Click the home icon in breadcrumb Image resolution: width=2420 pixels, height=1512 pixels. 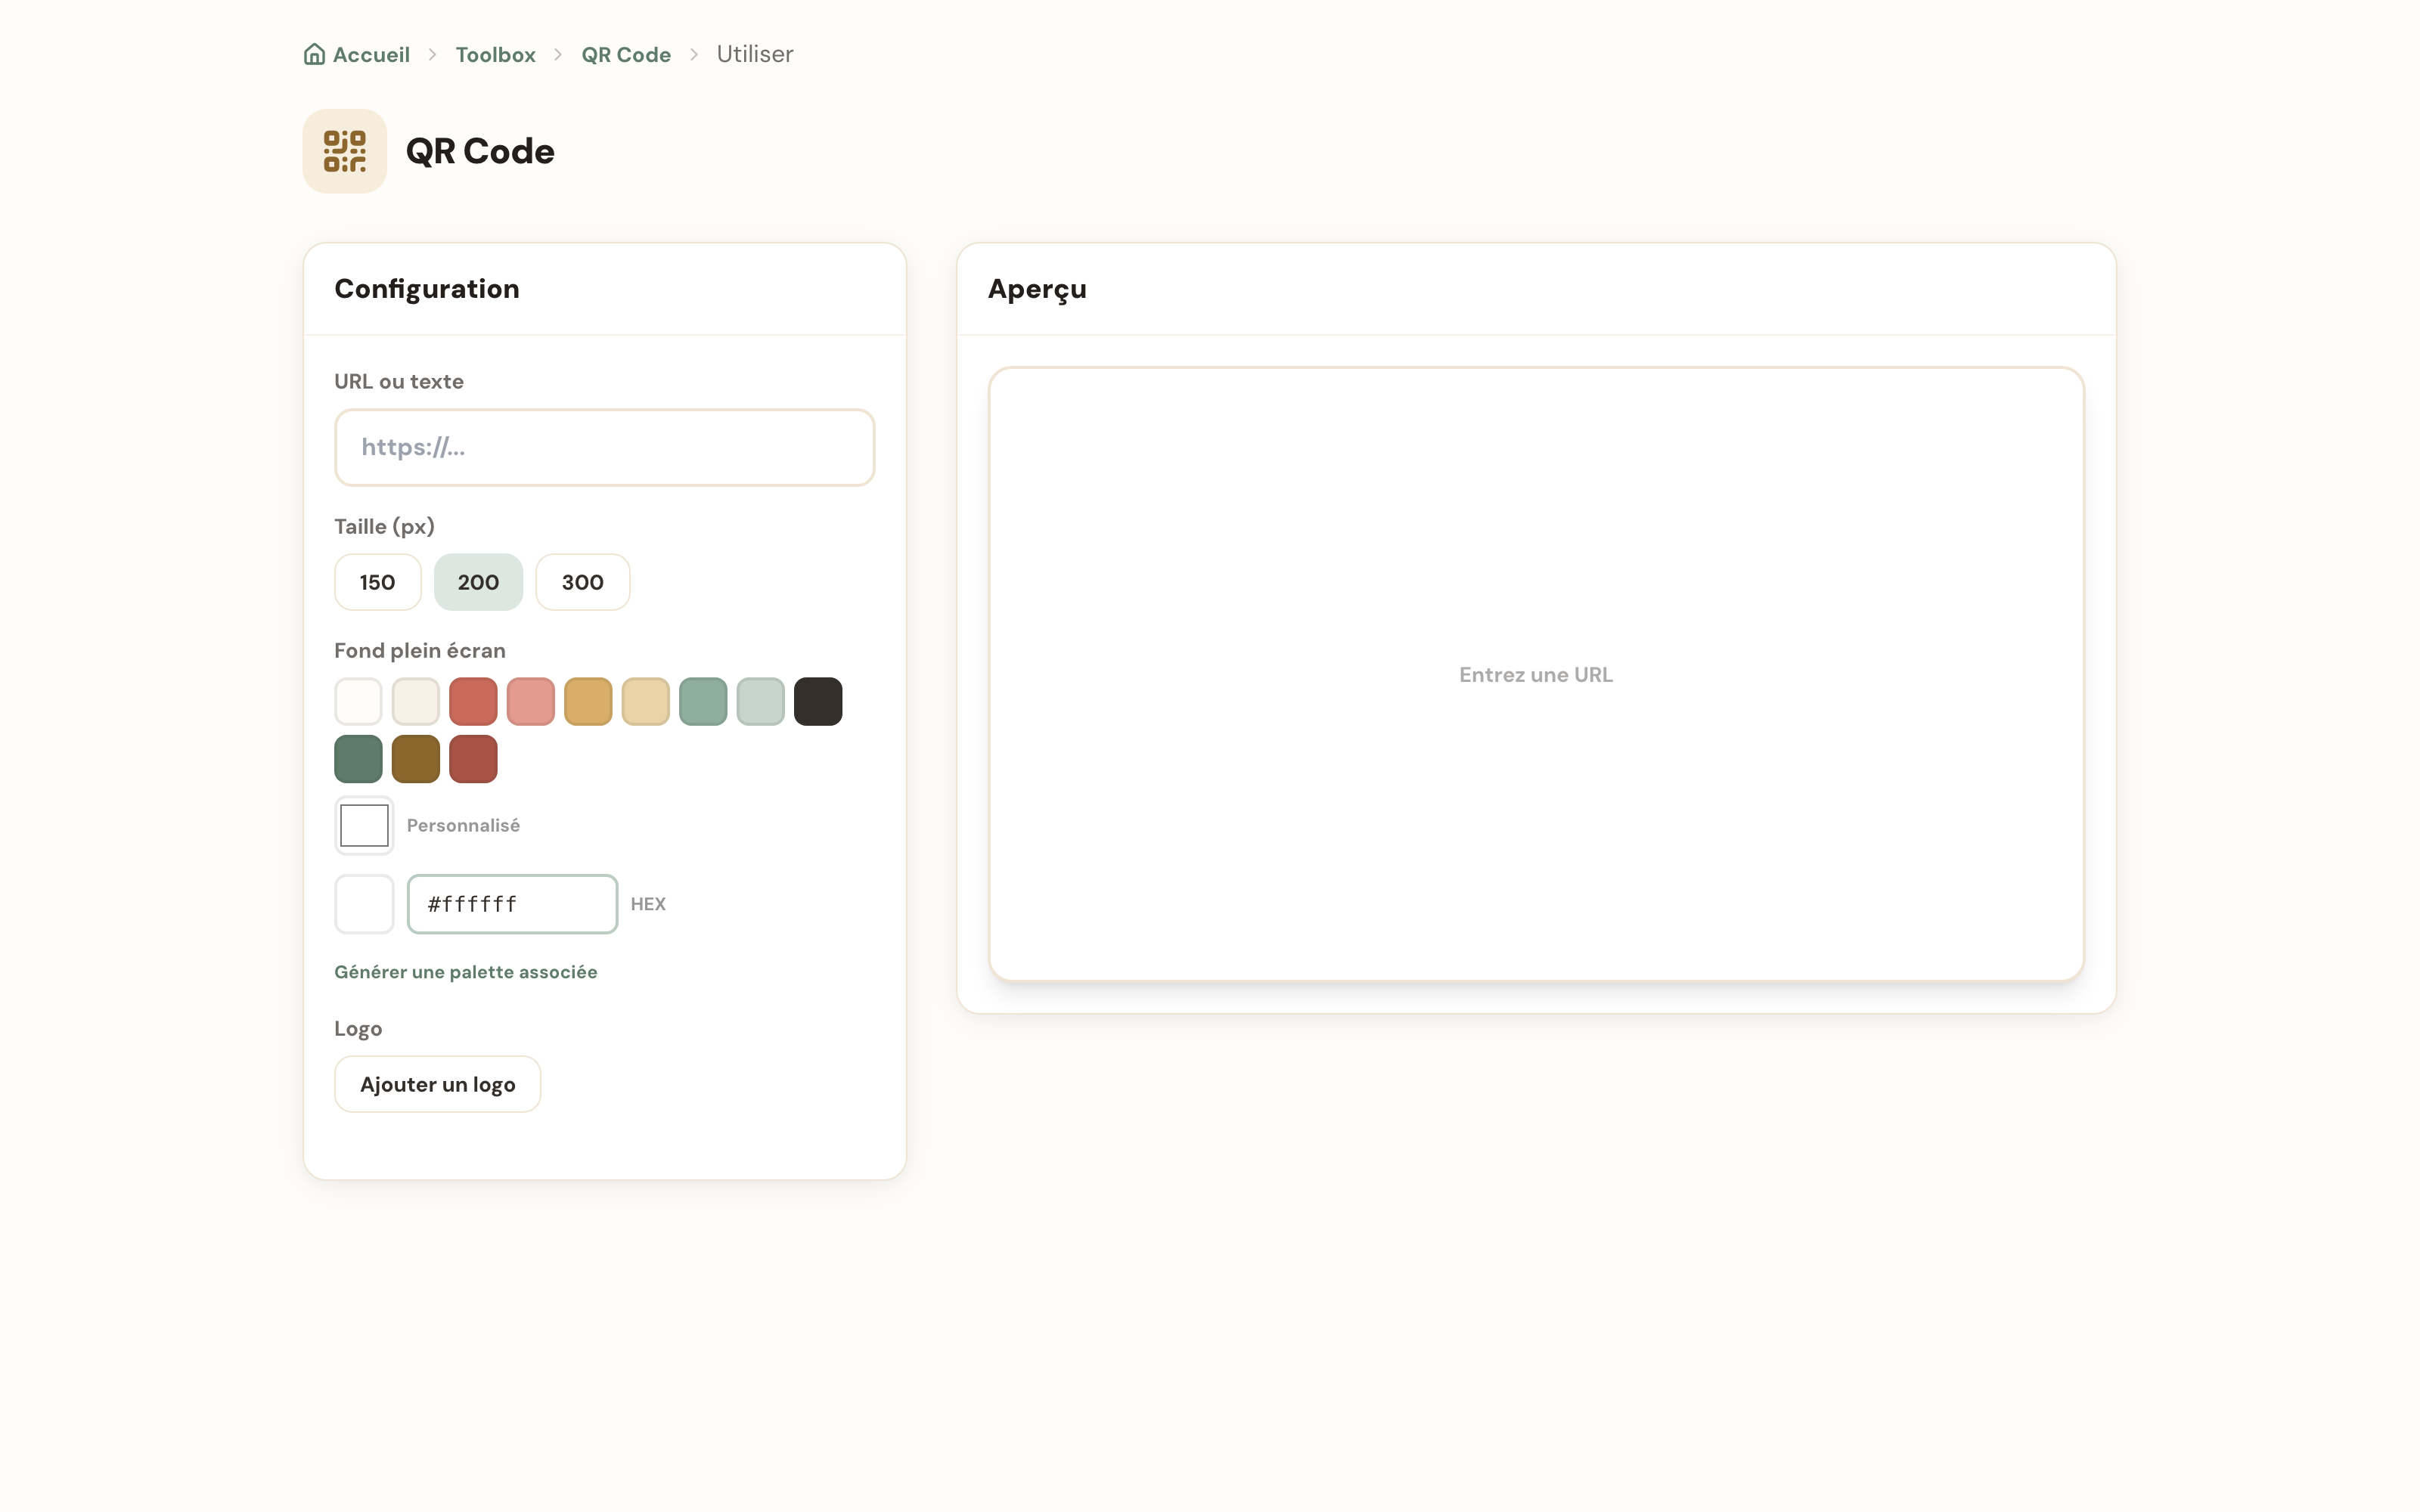click(x=314, y=54)
